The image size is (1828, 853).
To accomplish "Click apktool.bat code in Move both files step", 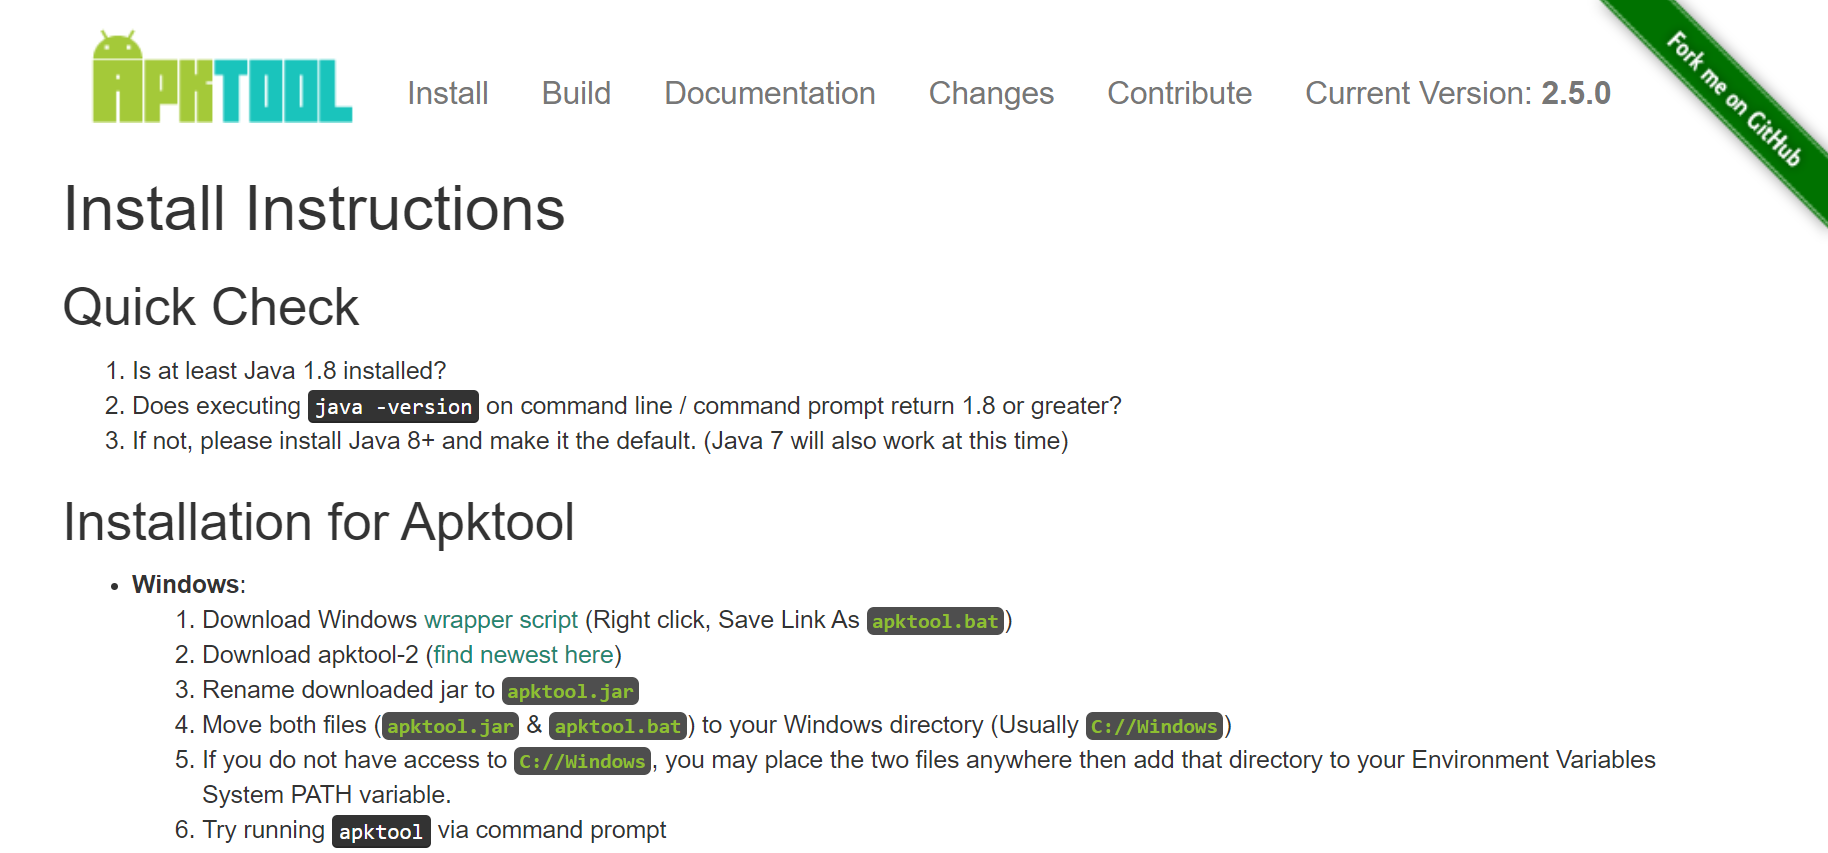I will (618, 726).
